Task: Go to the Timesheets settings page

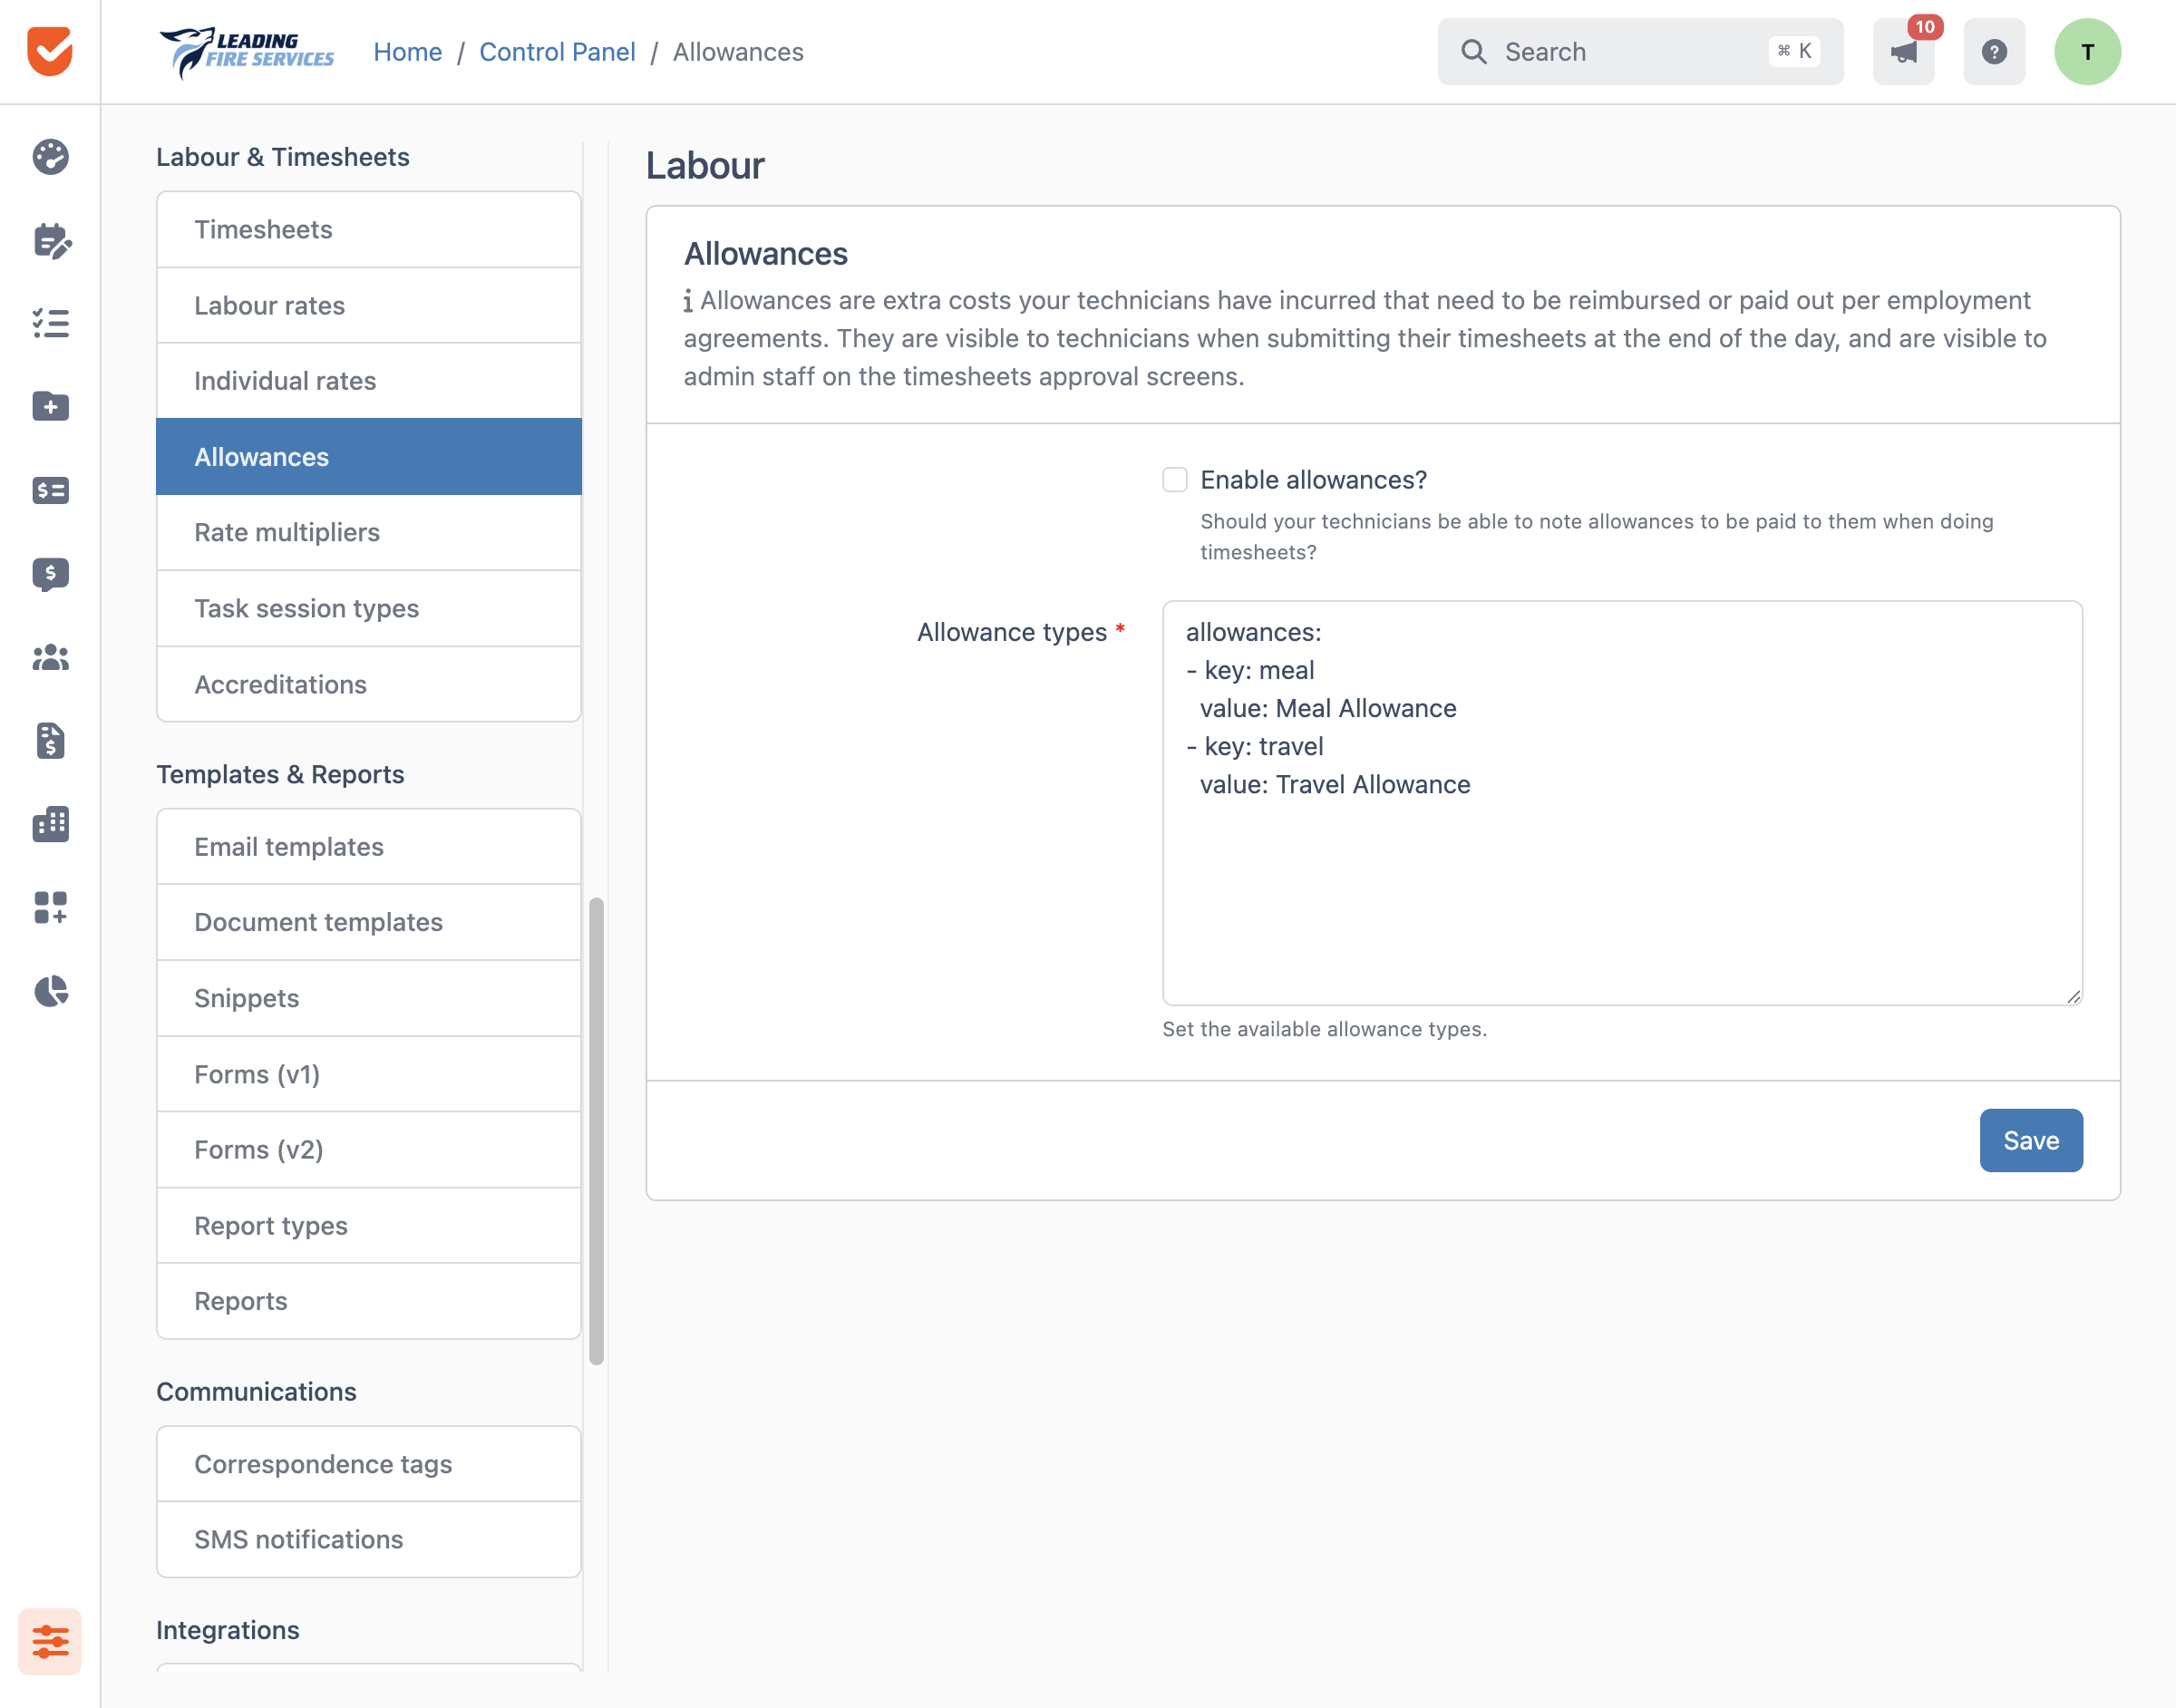Action: coord(369,229)
